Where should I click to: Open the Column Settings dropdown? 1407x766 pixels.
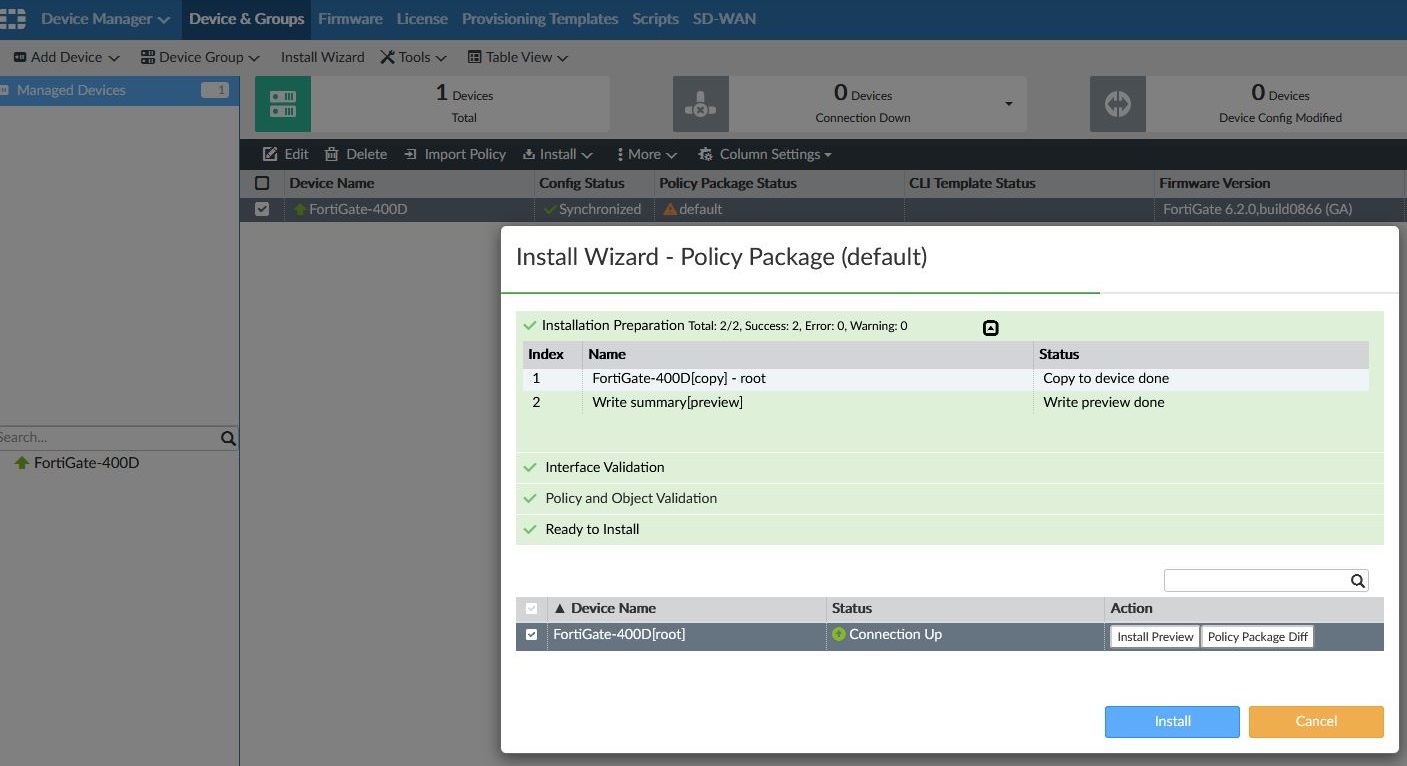coord(765,154)
